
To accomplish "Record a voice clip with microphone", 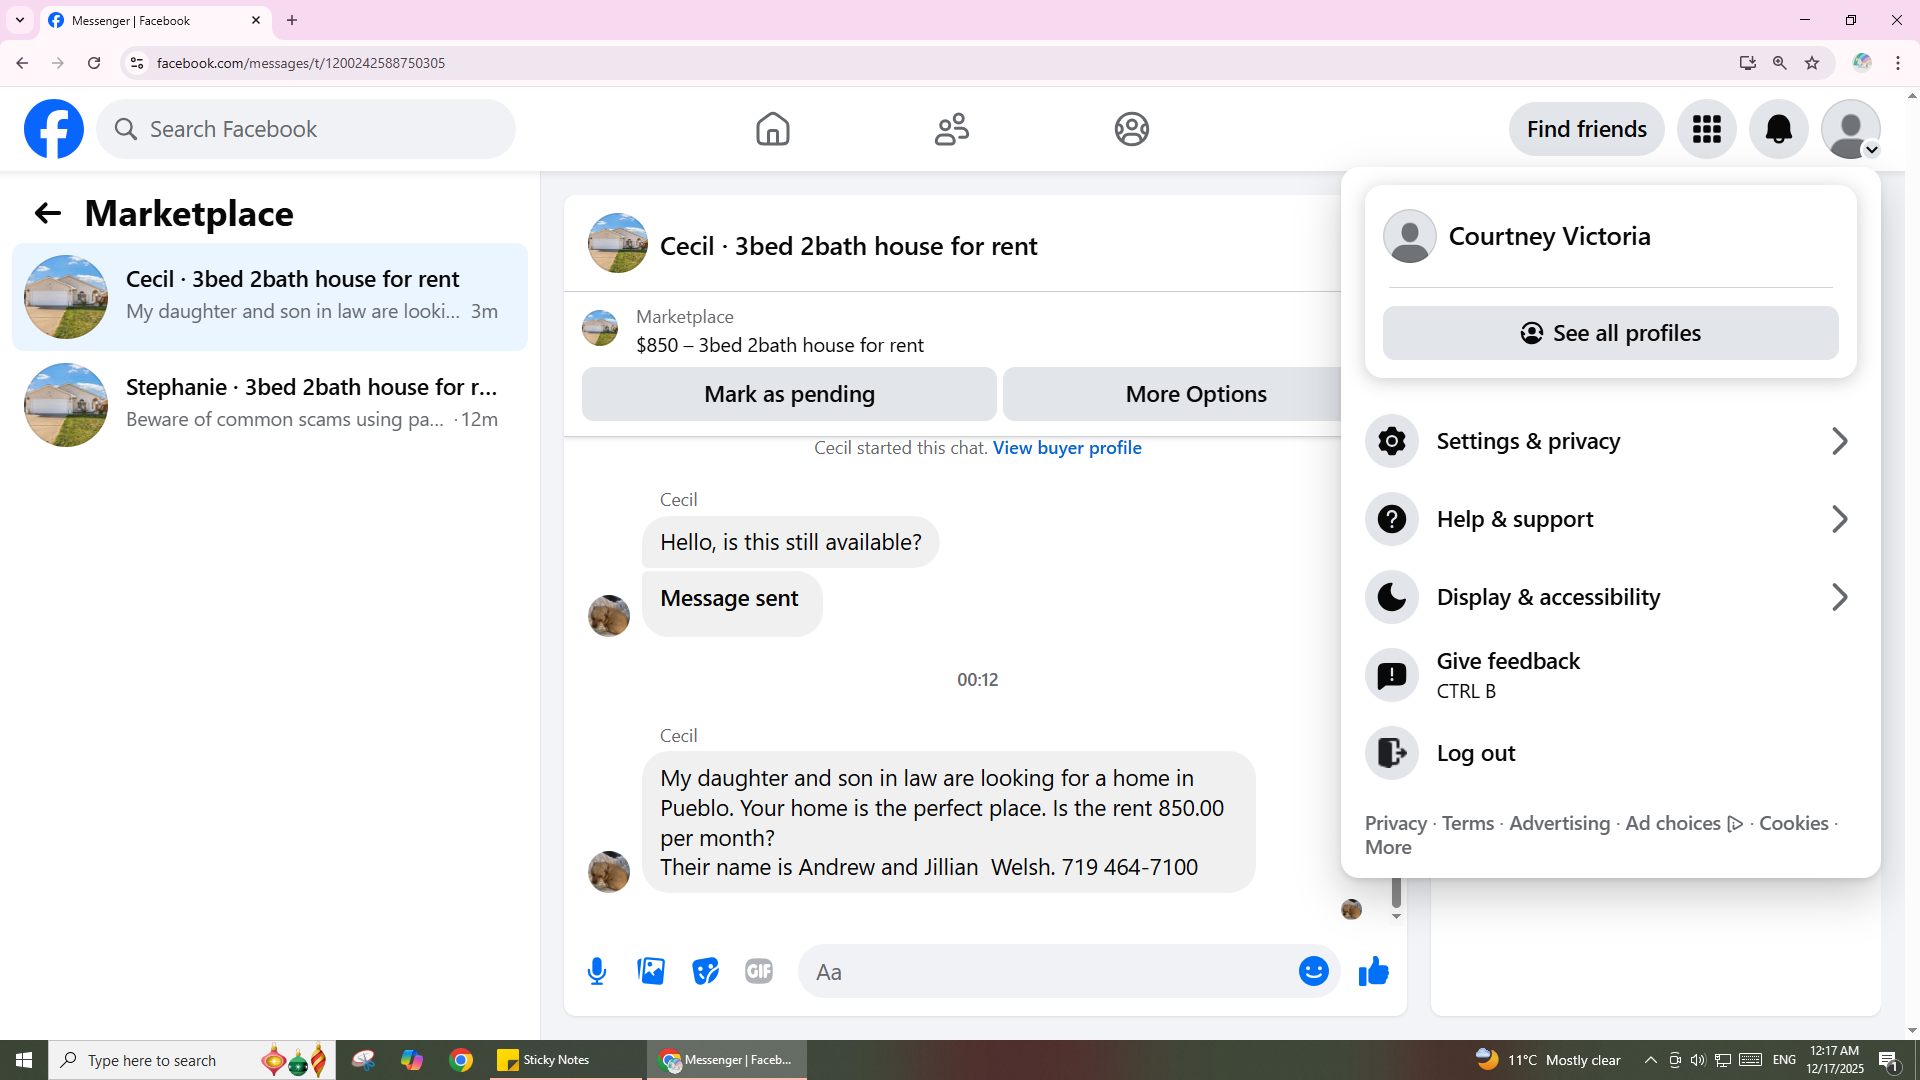I will point(597,971).
